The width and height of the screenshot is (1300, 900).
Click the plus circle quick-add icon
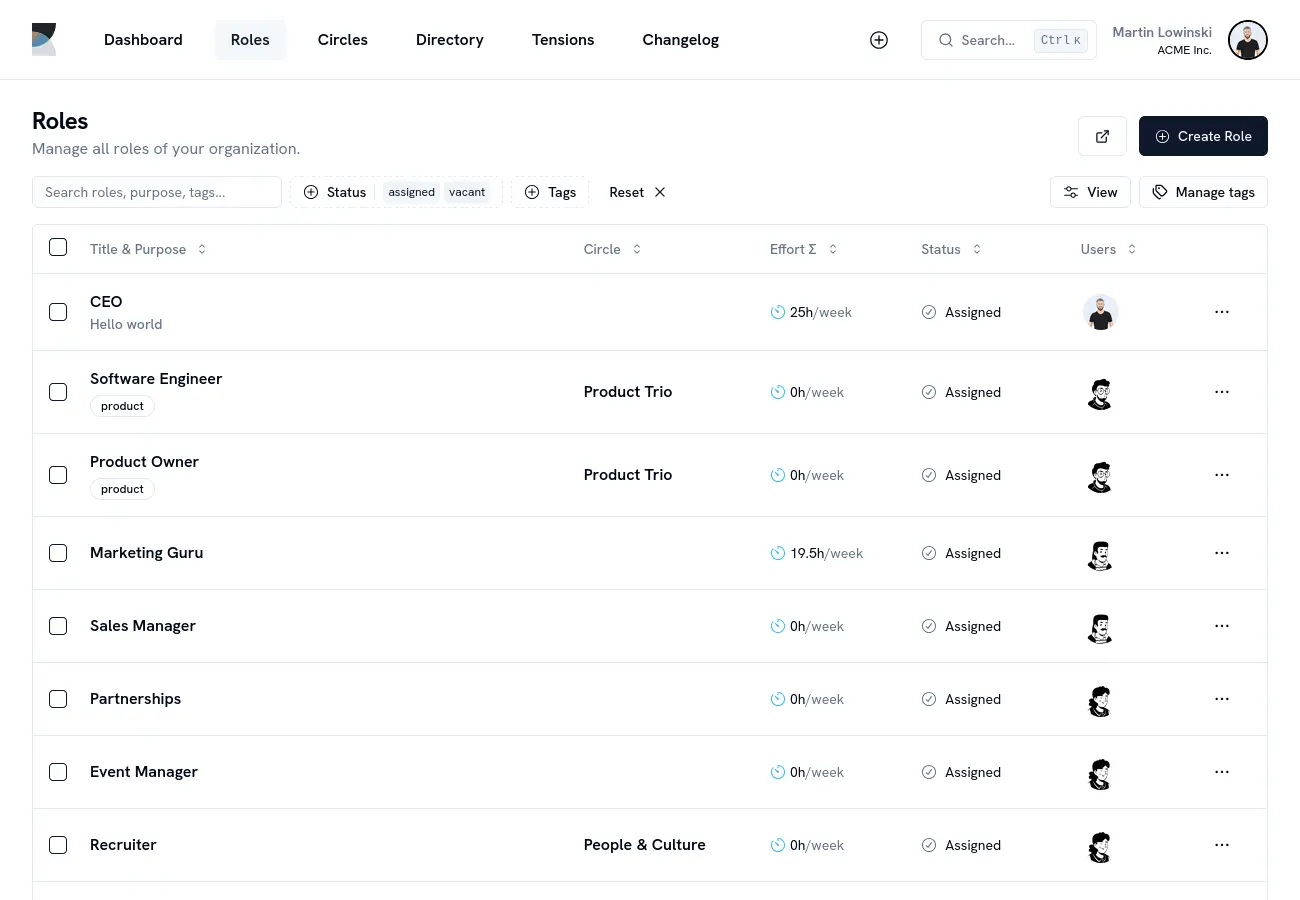click(879, 40)
